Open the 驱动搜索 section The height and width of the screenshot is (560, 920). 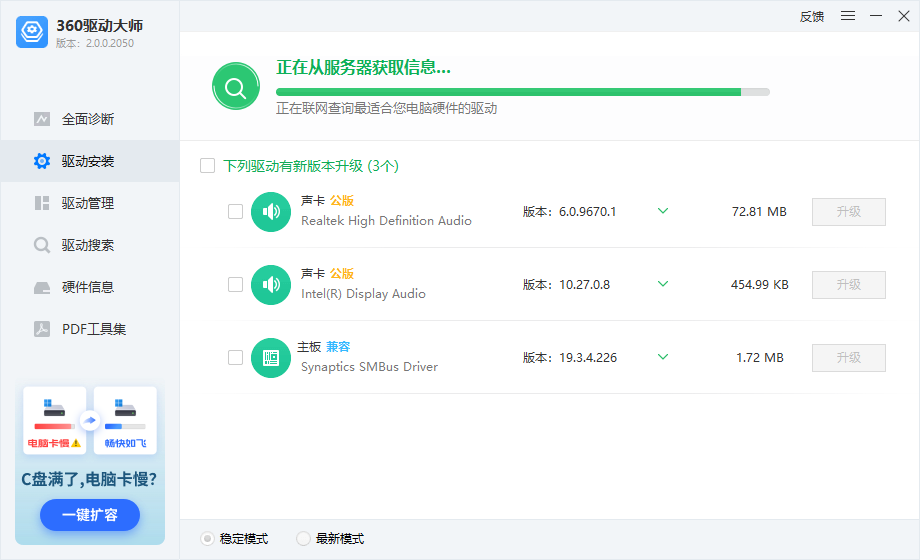(x=90, y=245)
